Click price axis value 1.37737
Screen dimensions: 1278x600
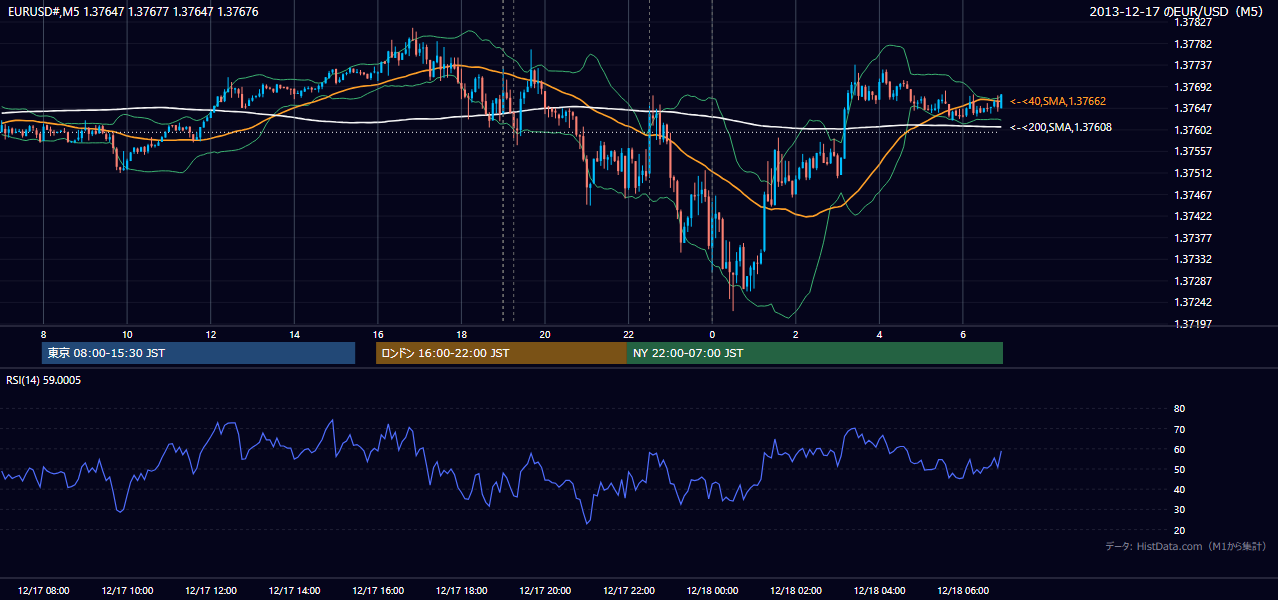(1192, 65)
